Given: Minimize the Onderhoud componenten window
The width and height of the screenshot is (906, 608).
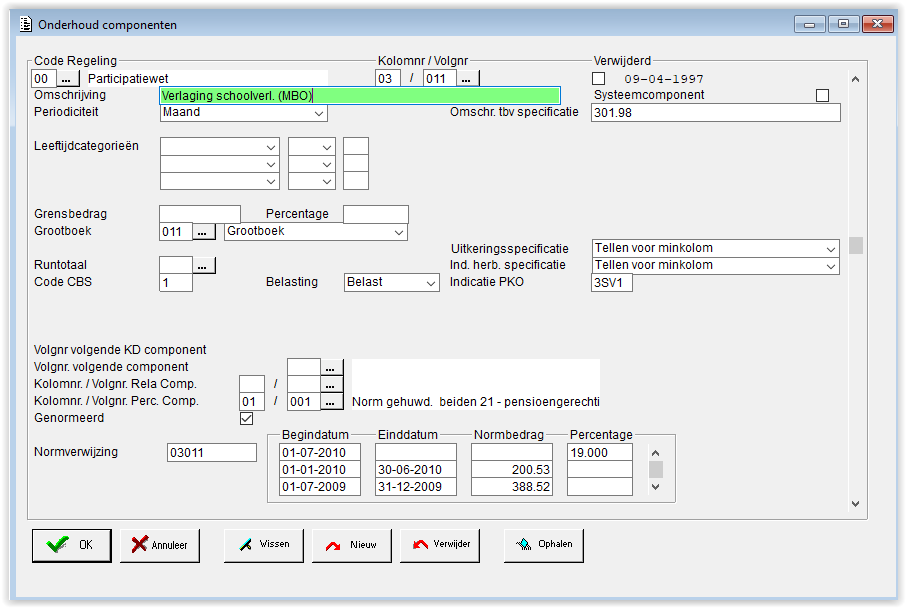Looking at the screenshot, I should coord(810,24).
